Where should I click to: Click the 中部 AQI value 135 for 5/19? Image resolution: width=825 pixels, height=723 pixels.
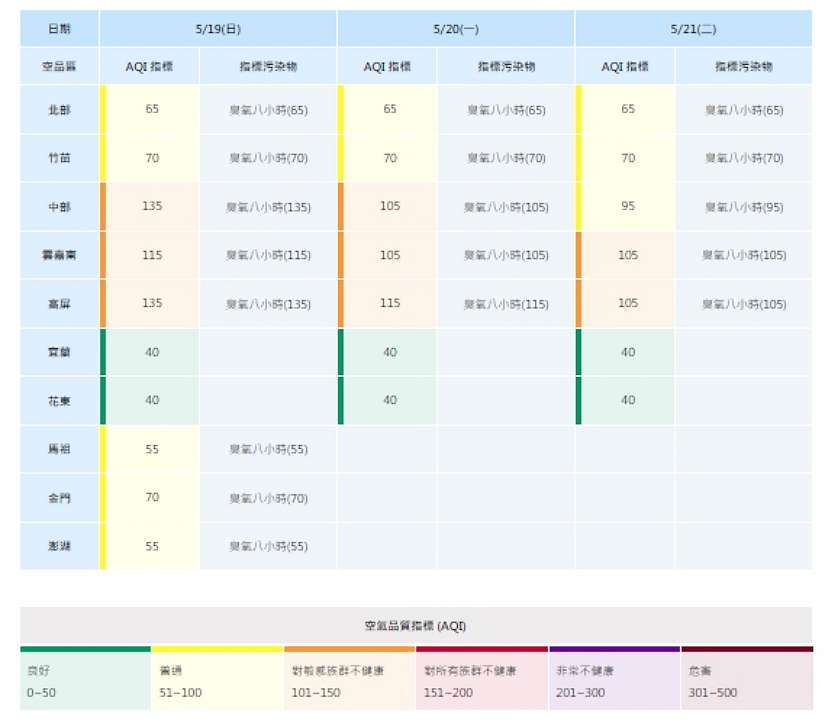[152, 207]
